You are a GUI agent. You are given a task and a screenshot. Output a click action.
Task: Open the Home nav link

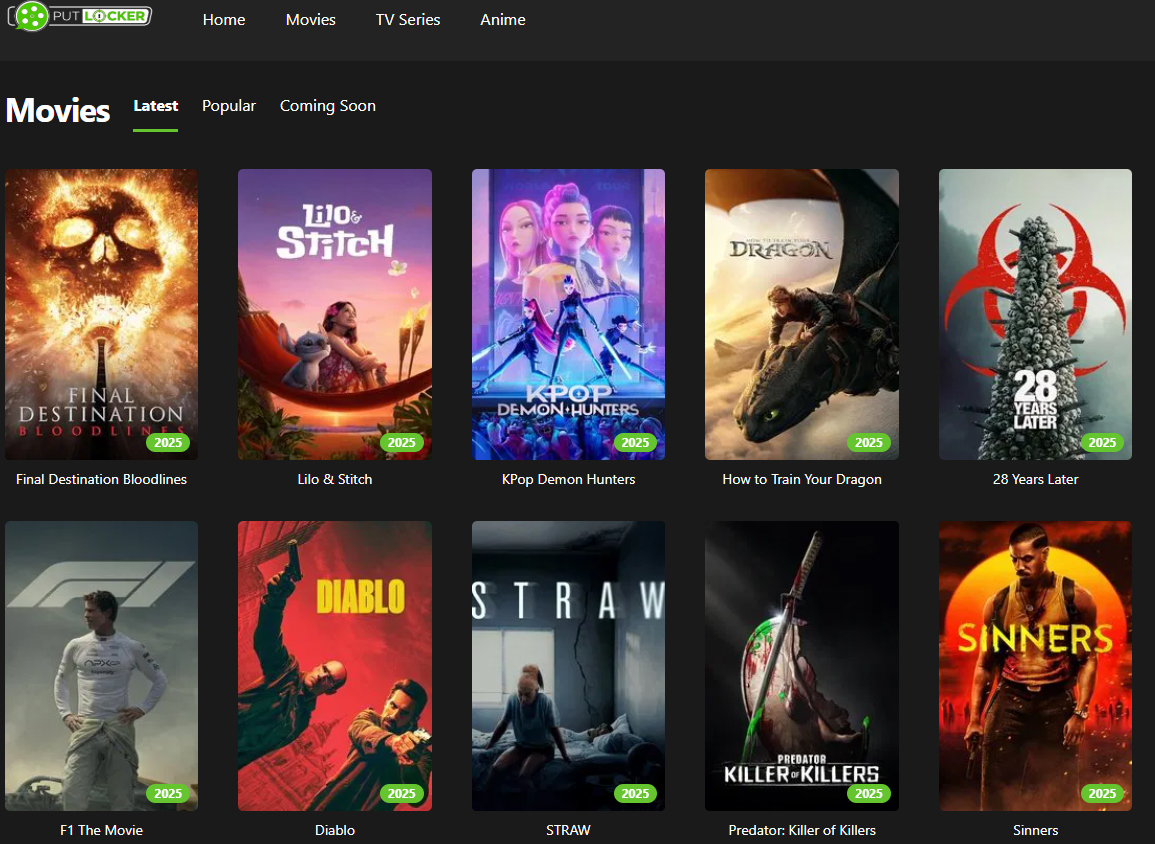(224, 20)
